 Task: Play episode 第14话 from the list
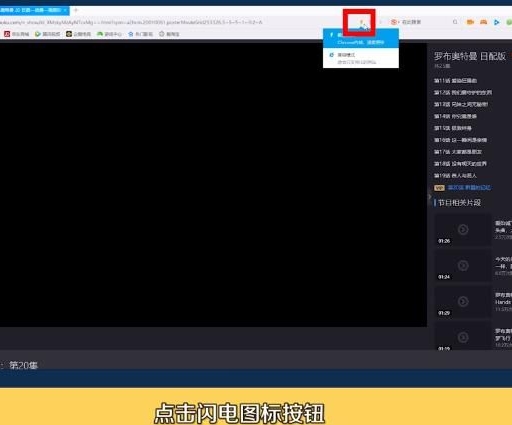[x=455, y=116]
